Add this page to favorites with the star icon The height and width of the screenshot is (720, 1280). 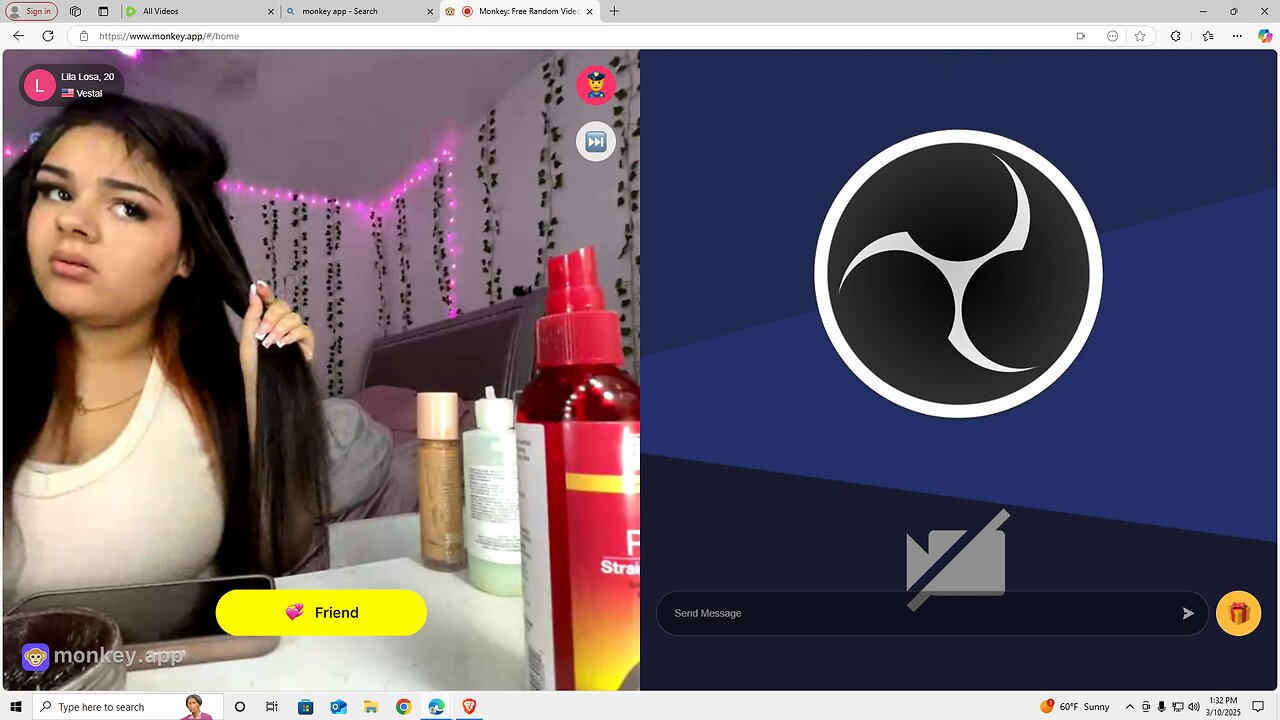click(x=1140, y=36)
